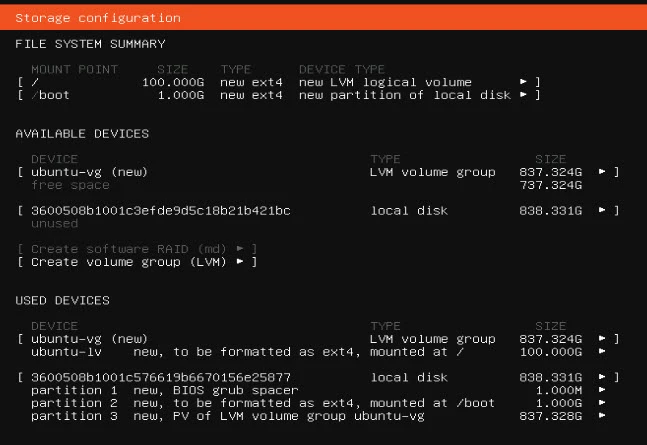This screenshot has width=647, height=445.
Task: Select free space 737.324G entry
Action: [70, 185]
